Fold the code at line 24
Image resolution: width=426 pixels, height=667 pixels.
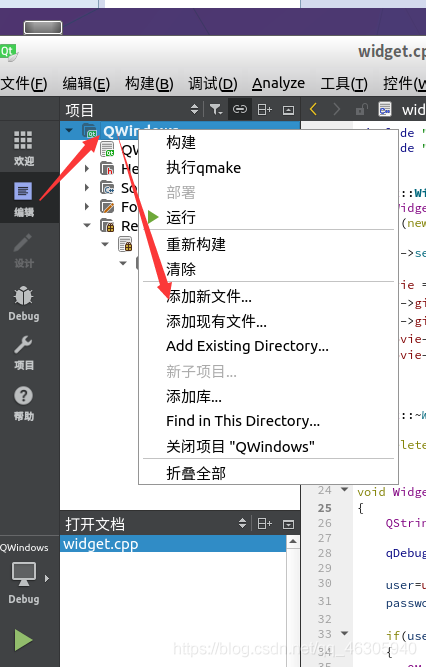coord(344,490)
